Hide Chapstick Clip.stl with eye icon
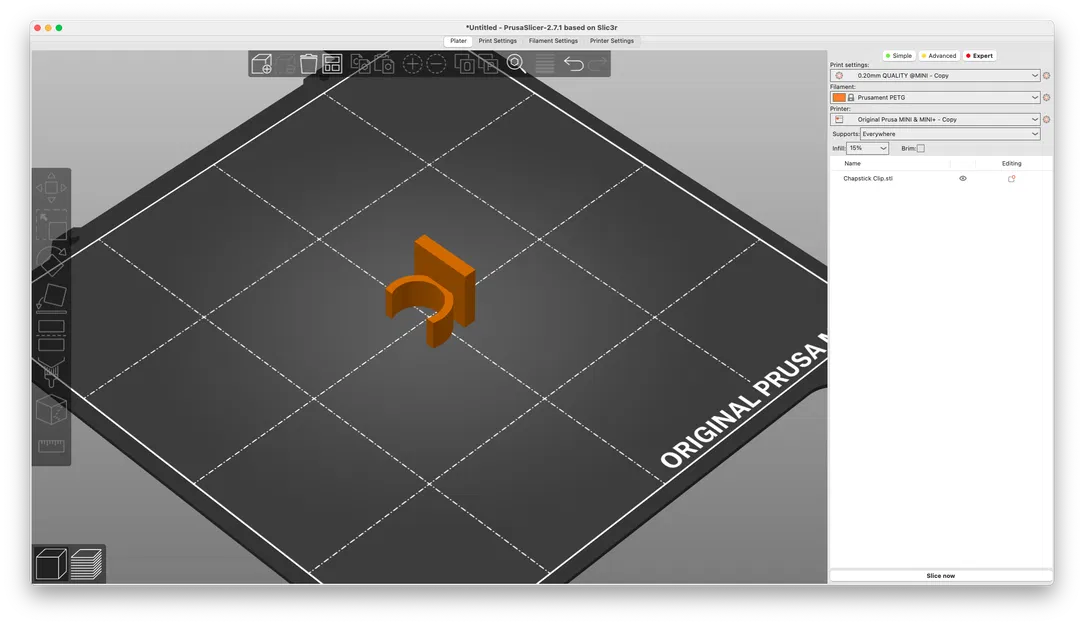The height and width of the screenshot is (625, 1084). pos(962,178)
